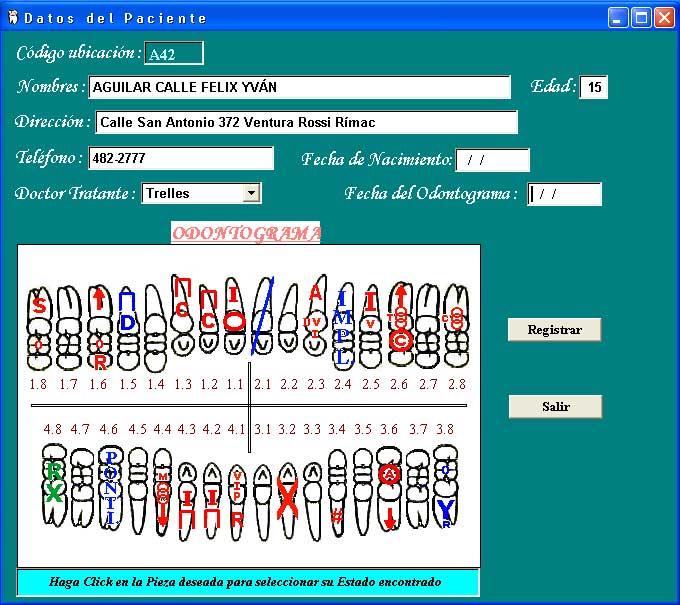Viewport: 680px width, 605px height.
Task: Select tooth 3.2 with red X
Action: coord(287,490)
